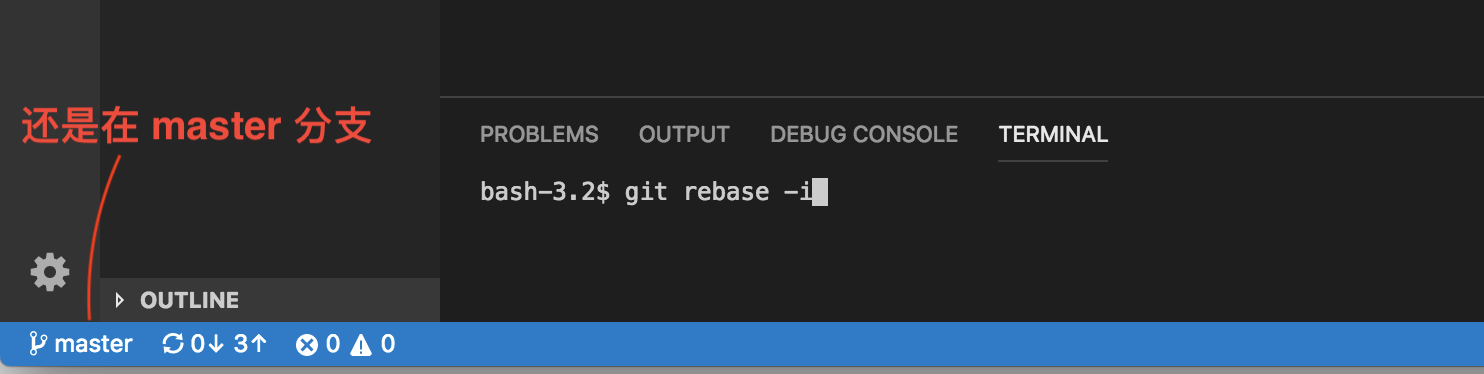Click the warning count beside the triangle
This screenshot has width=1484, height=374.
pos(387,345)
